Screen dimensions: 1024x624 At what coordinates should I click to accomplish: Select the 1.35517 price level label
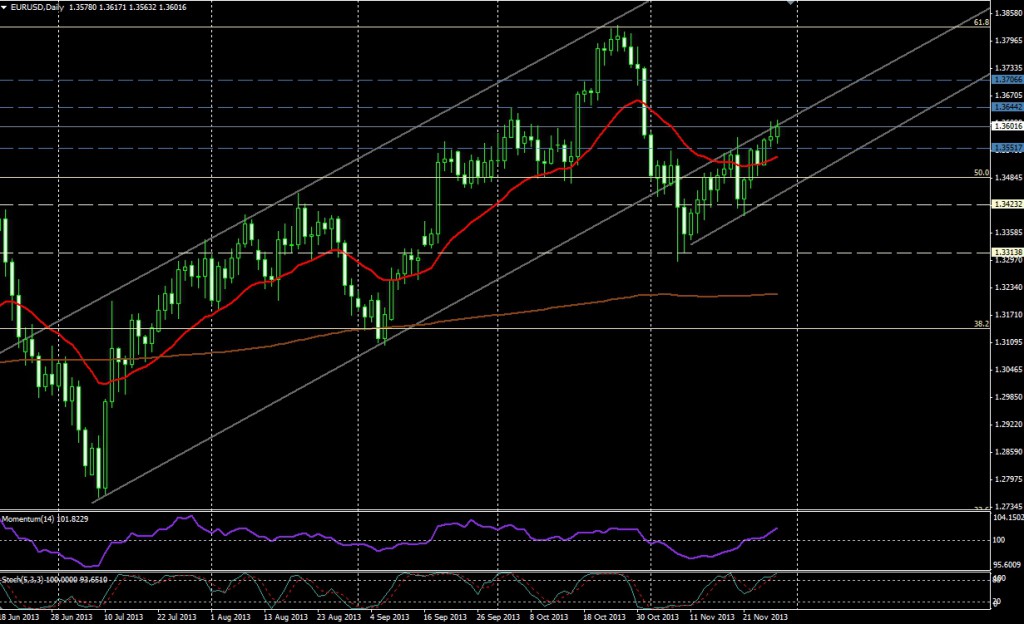coord(1006,148)
